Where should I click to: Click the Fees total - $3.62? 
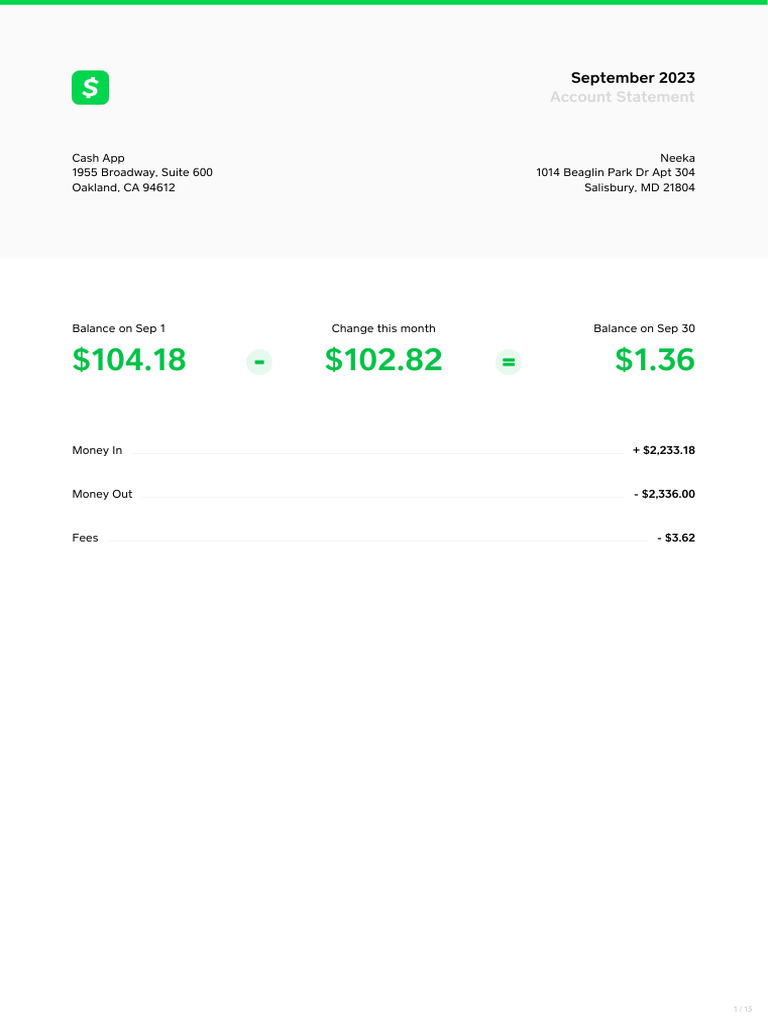tap(676, 538)
